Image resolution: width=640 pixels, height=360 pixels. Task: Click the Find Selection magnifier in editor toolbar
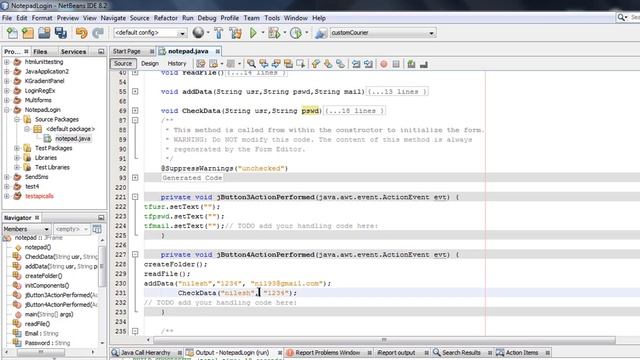pos(251,64)
